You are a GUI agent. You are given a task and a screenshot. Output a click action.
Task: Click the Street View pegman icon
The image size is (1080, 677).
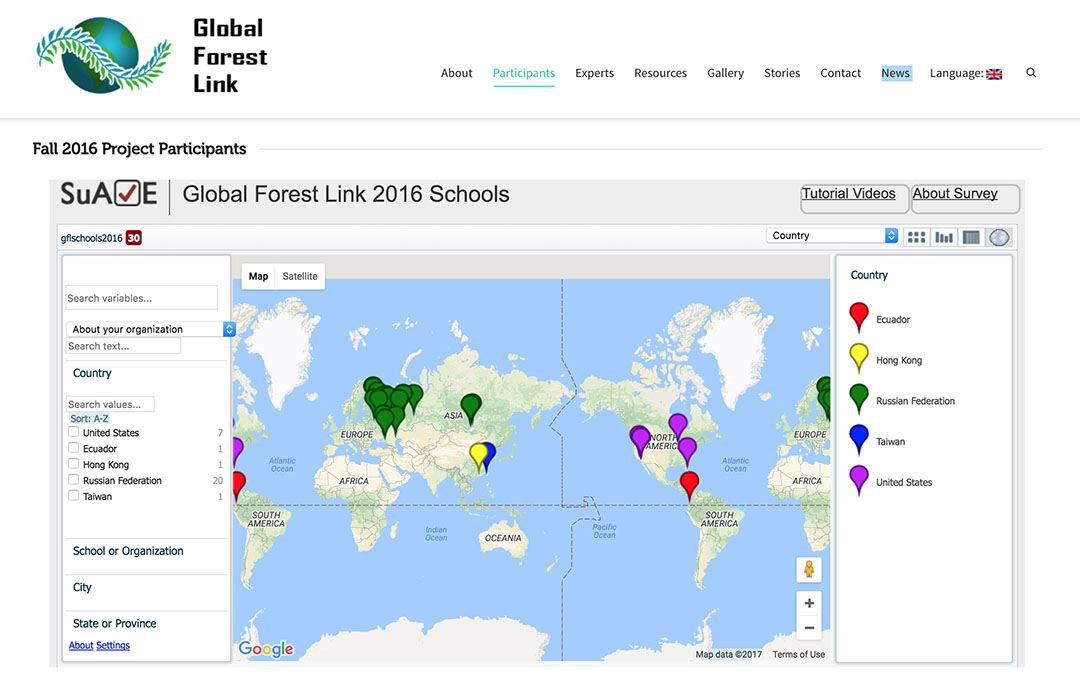click(x=809, y=570)
